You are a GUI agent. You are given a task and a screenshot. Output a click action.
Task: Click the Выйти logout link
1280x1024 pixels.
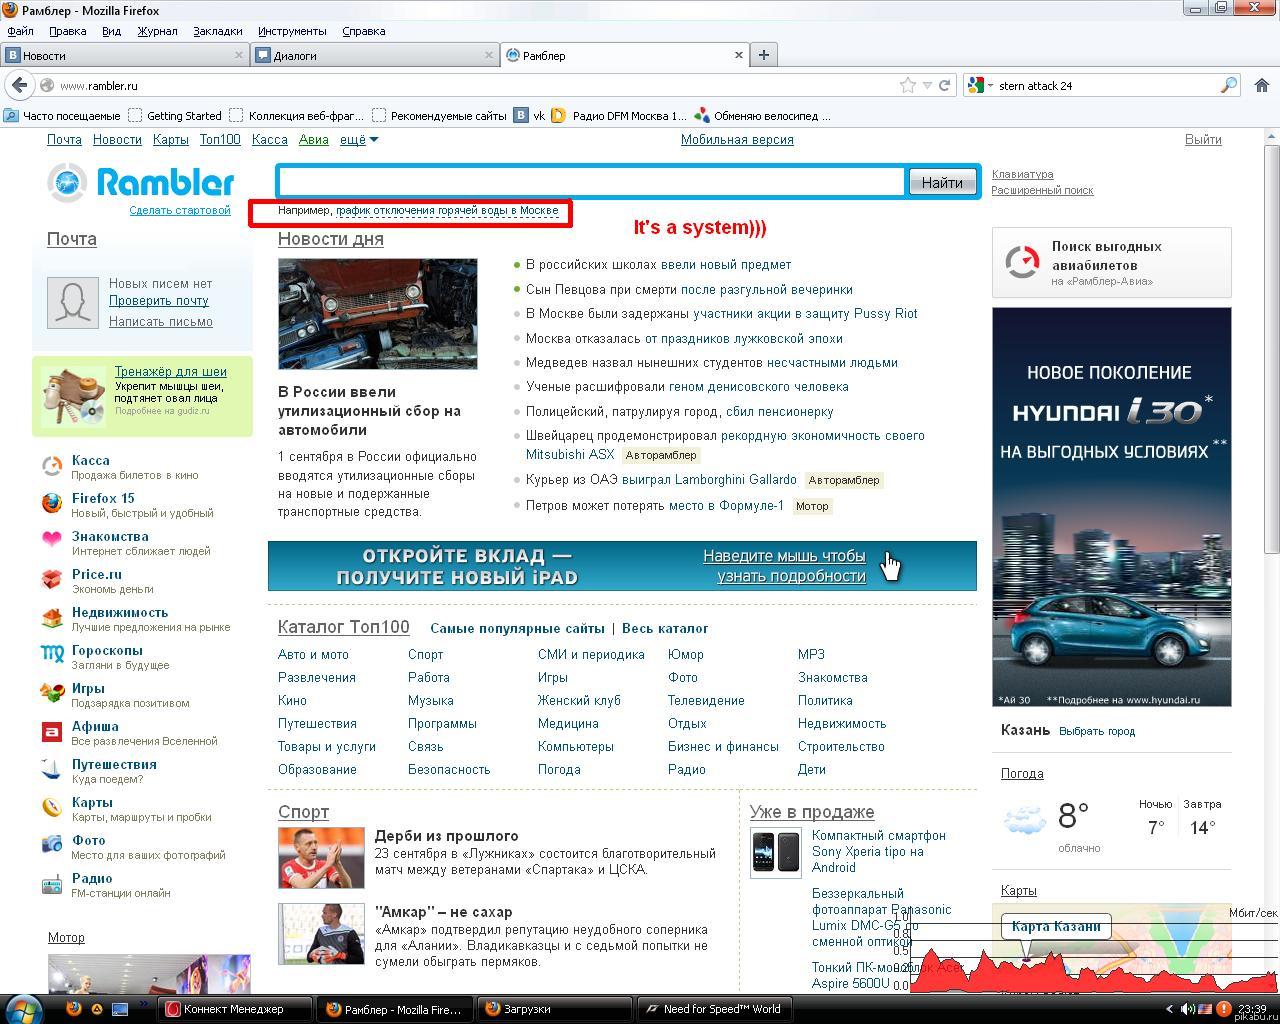1203,140
